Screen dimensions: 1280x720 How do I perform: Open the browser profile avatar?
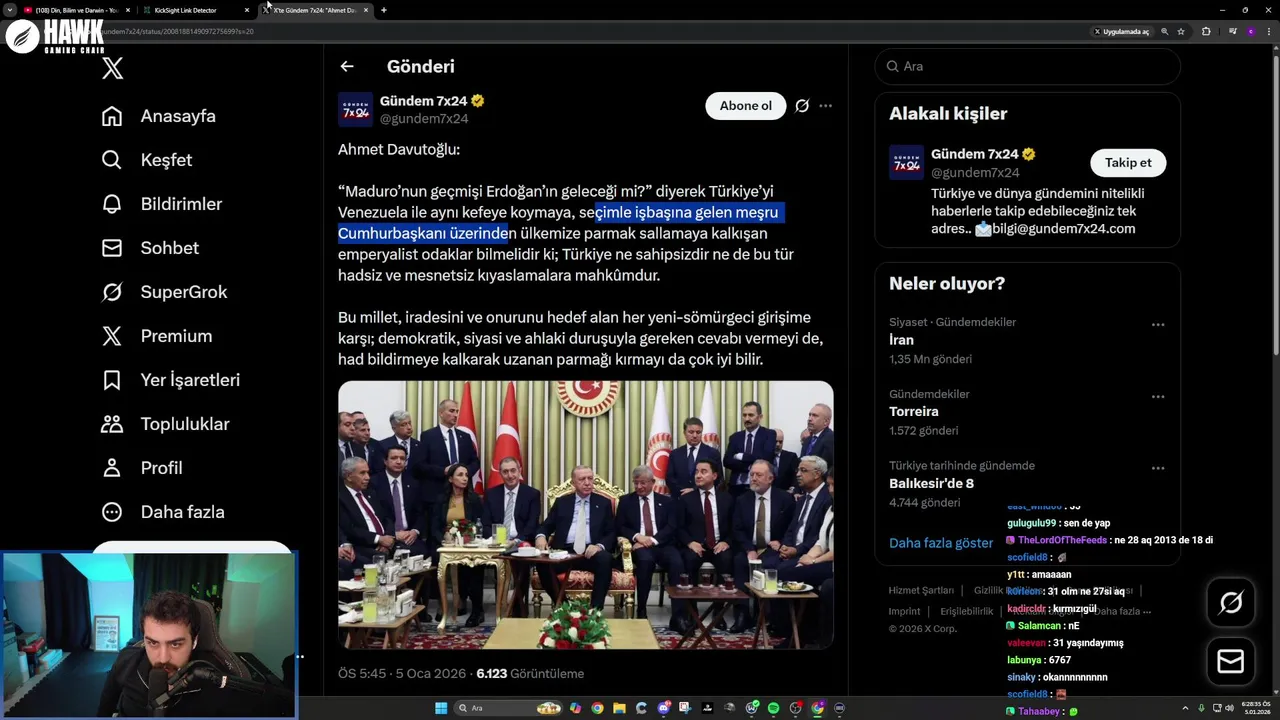point(1251,32)
